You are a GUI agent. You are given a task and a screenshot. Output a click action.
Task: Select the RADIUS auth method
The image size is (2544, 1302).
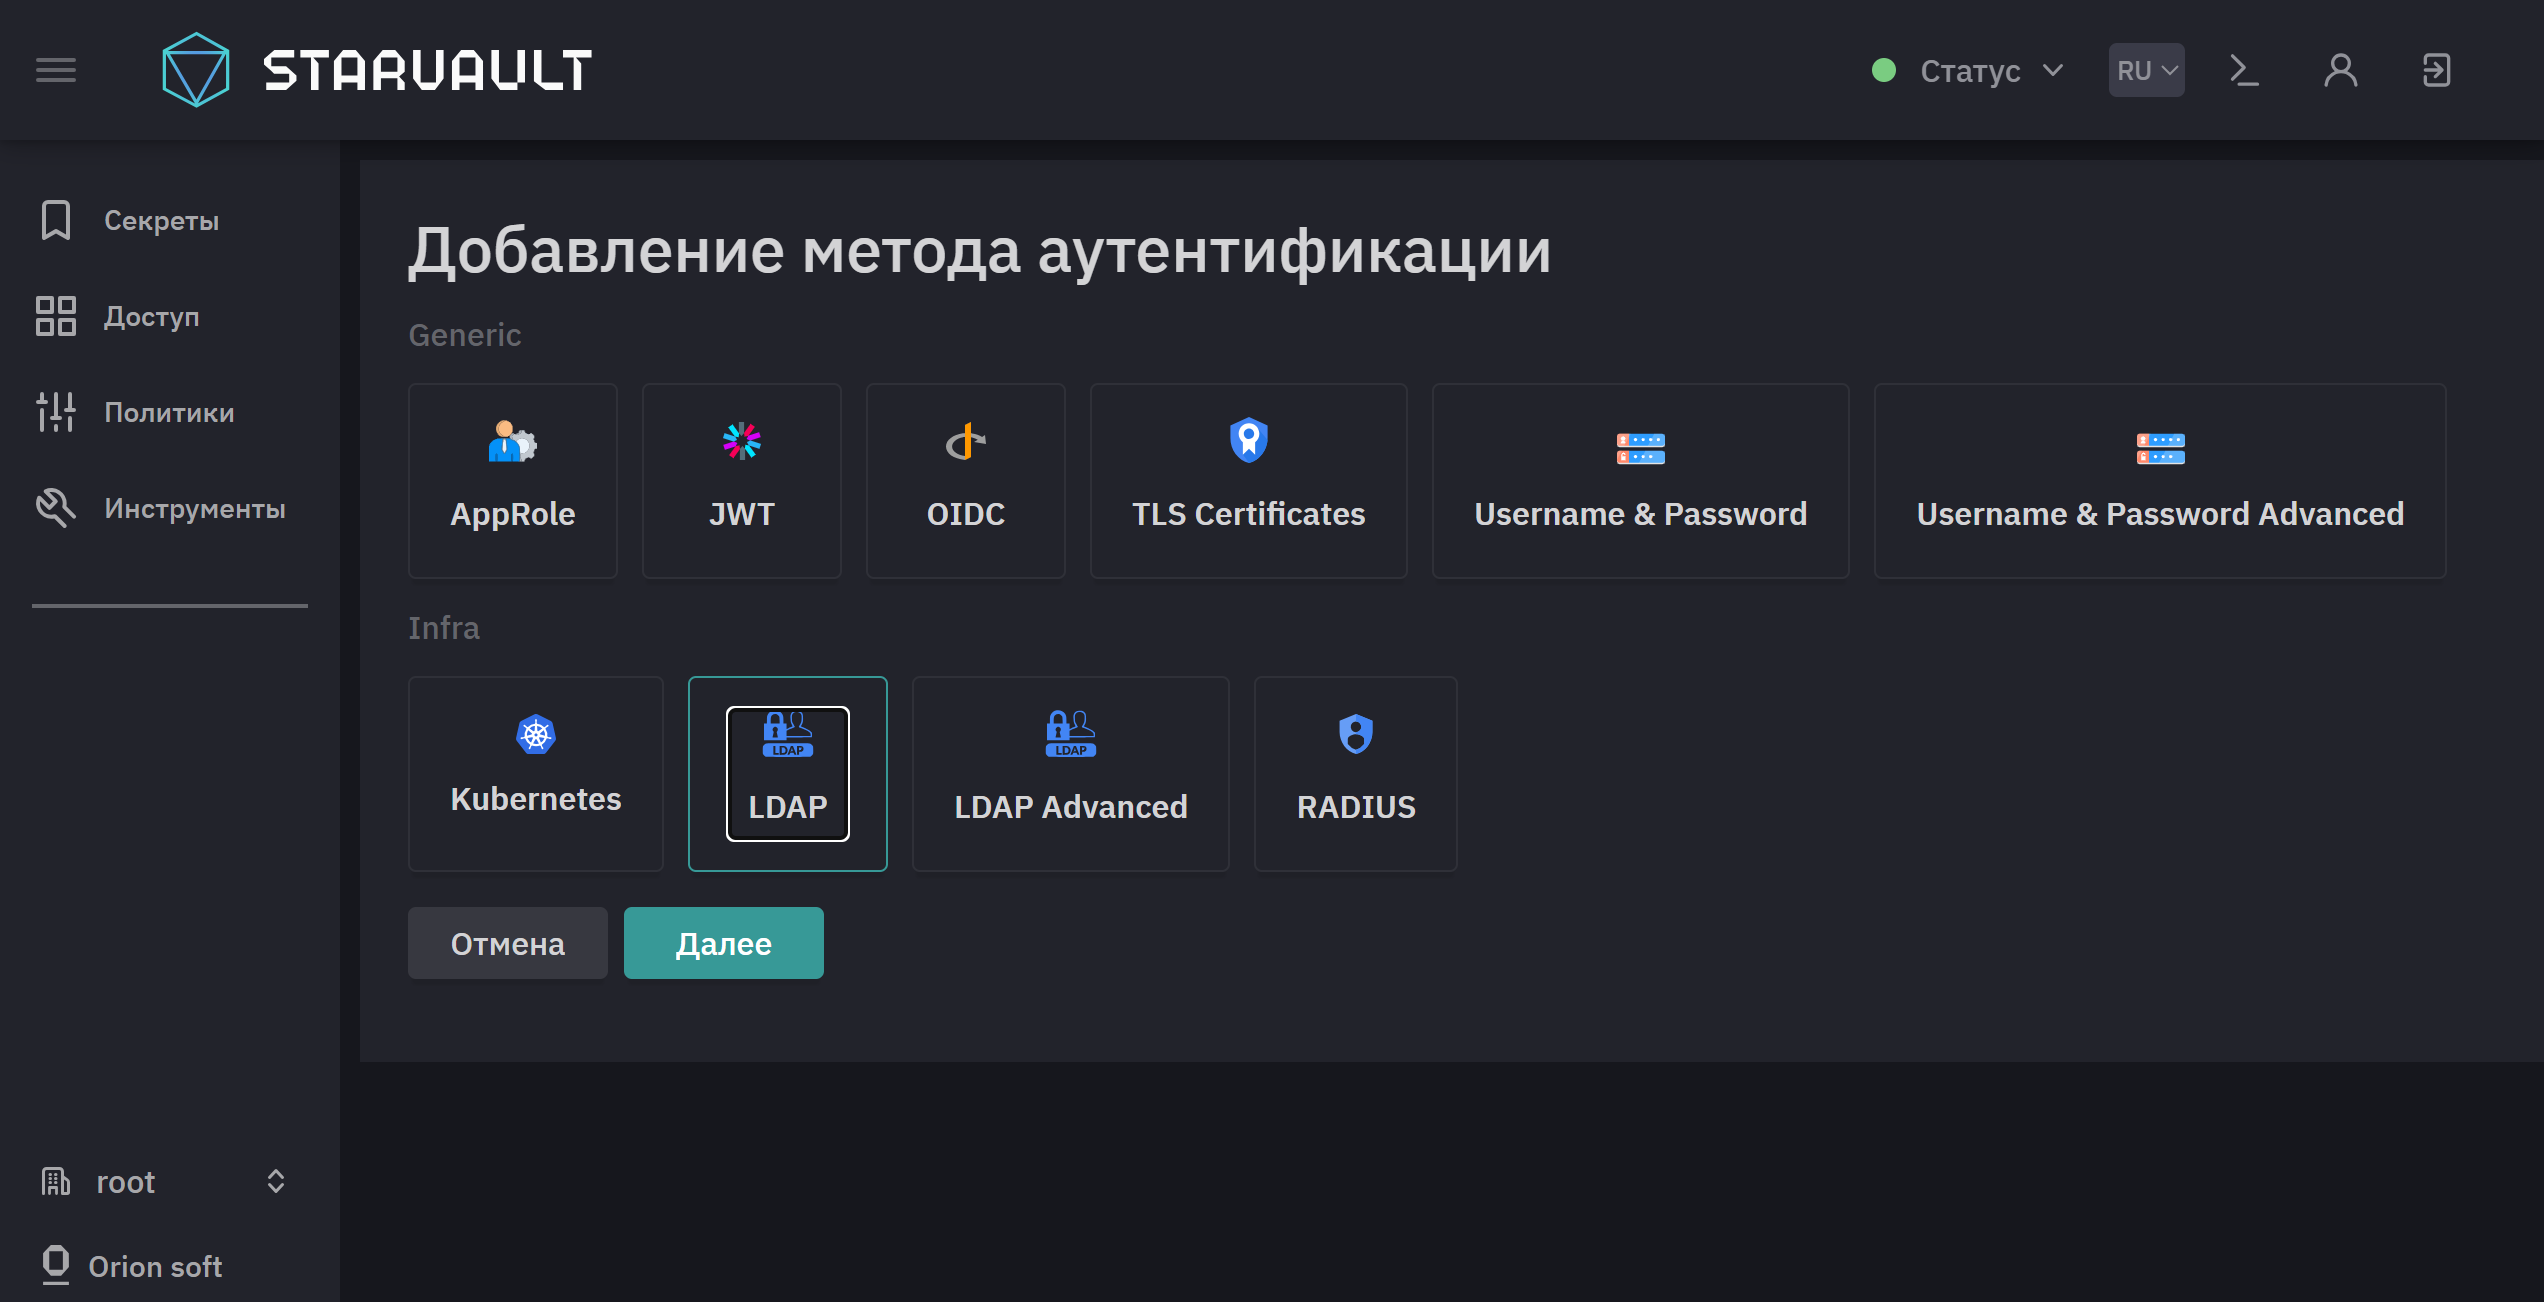[x=1356, y=774]
